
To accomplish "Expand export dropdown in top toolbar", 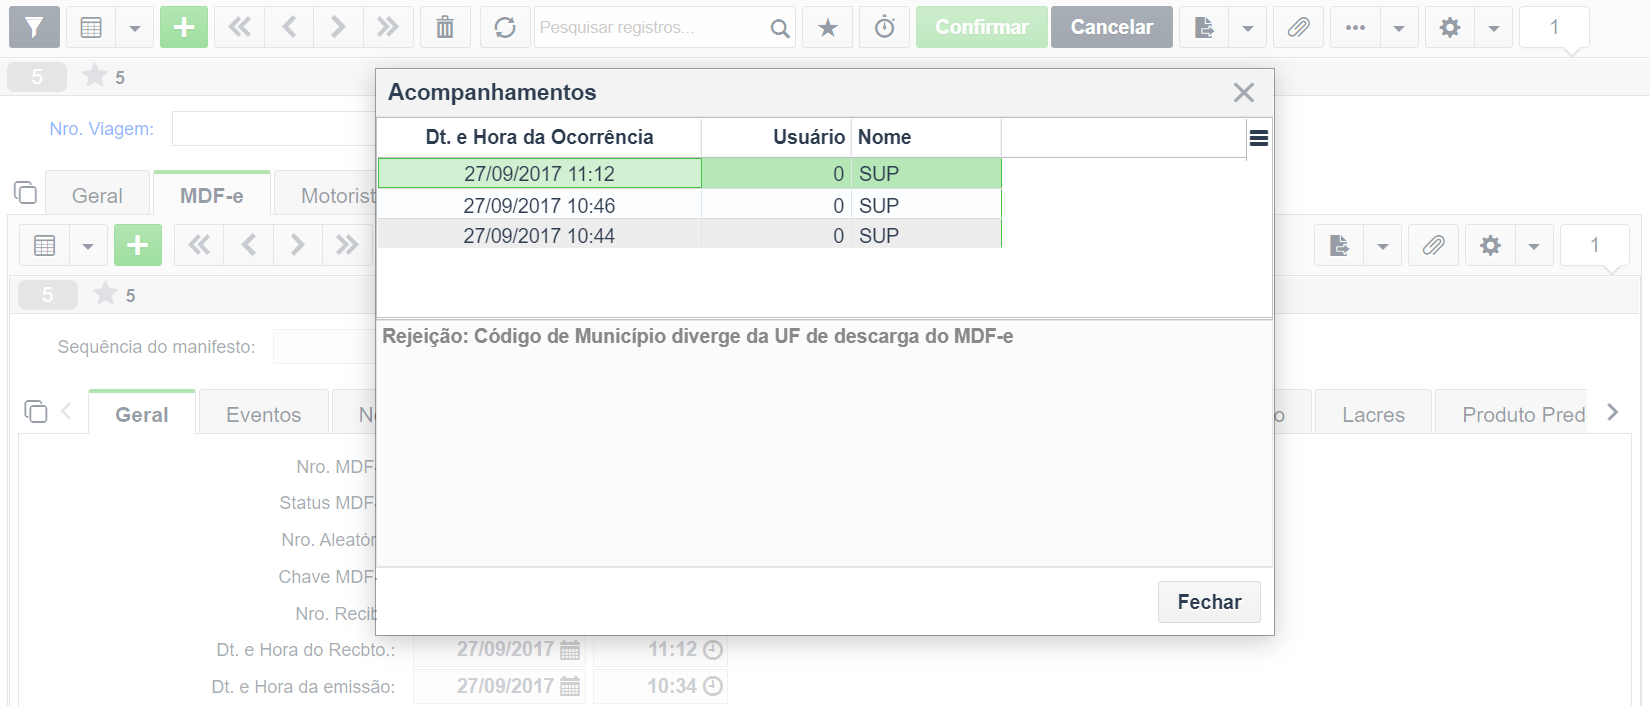I will 1247,27.
